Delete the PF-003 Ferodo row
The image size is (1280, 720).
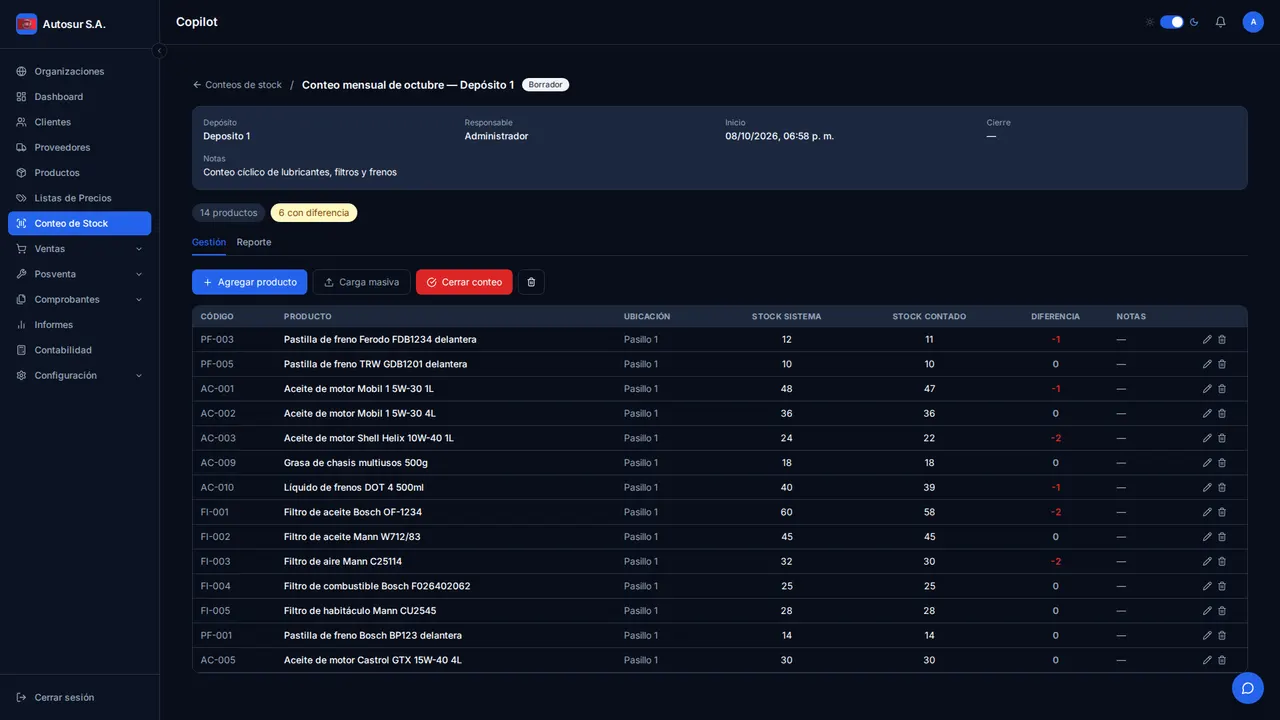click(1222, 340)
